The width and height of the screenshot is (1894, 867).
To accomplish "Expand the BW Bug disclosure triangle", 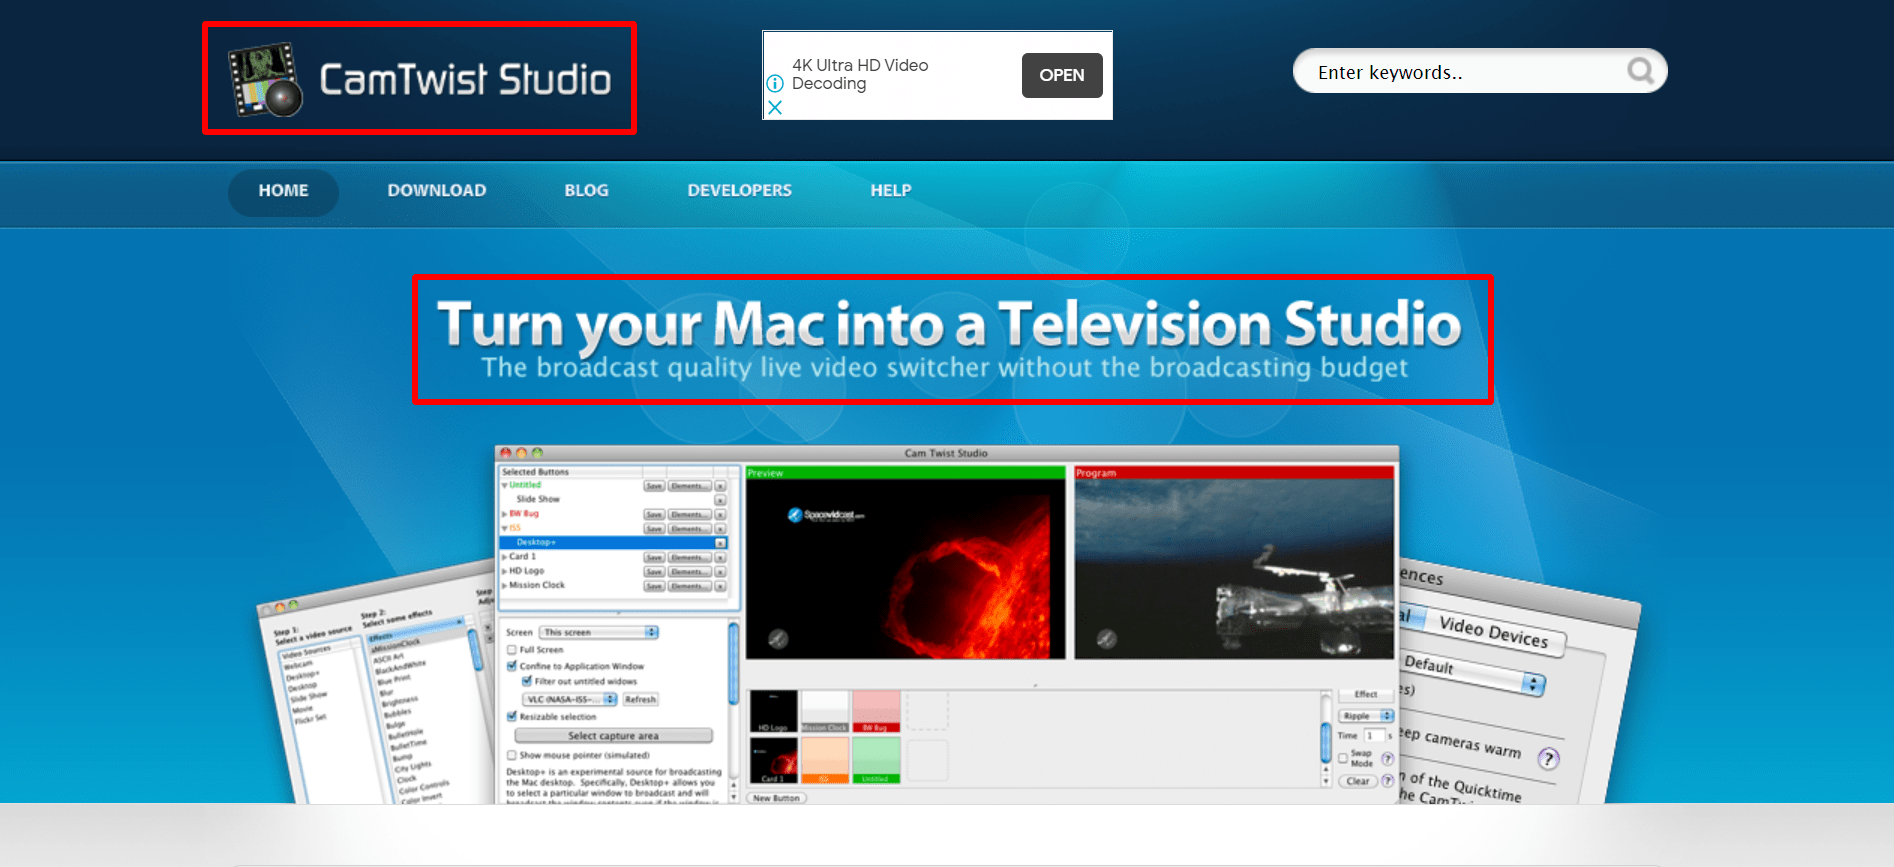I will pos(504,514).
